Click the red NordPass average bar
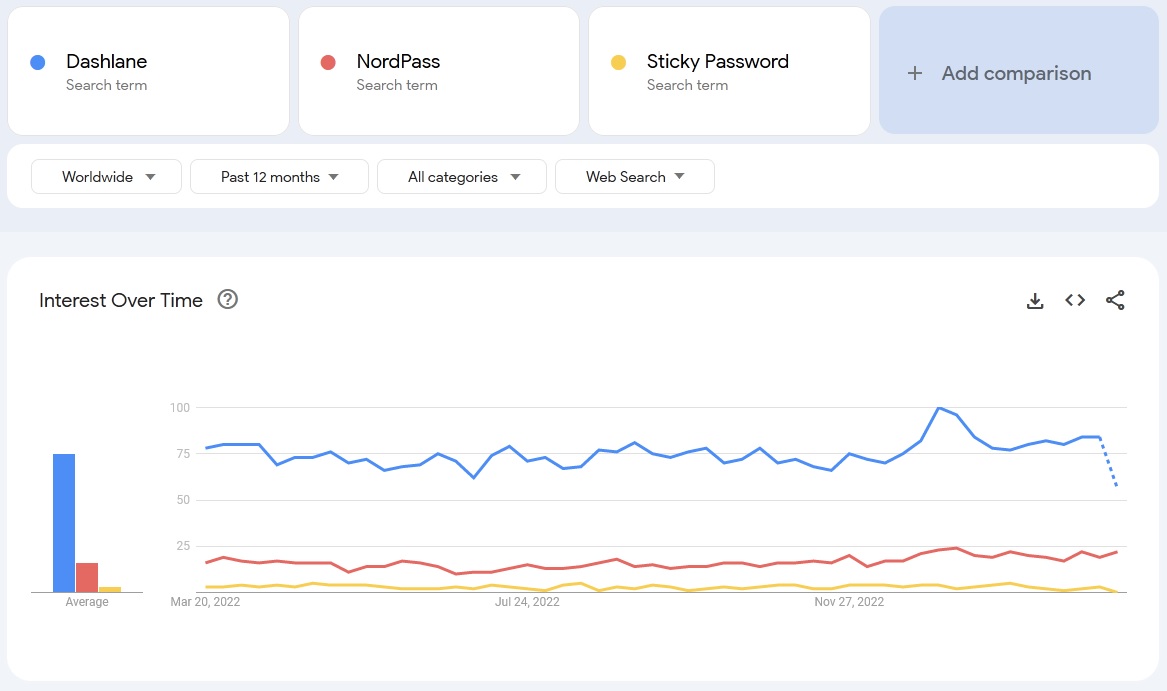 87,577
